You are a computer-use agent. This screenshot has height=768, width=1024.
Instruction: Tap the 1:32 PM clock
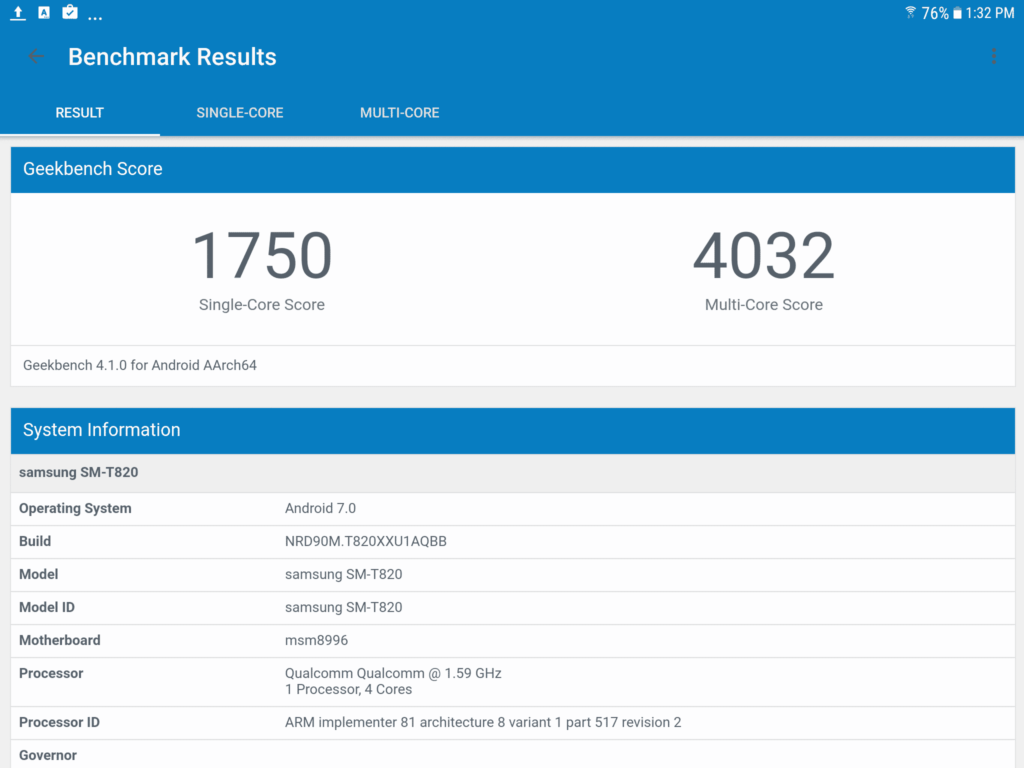point(990,13)
